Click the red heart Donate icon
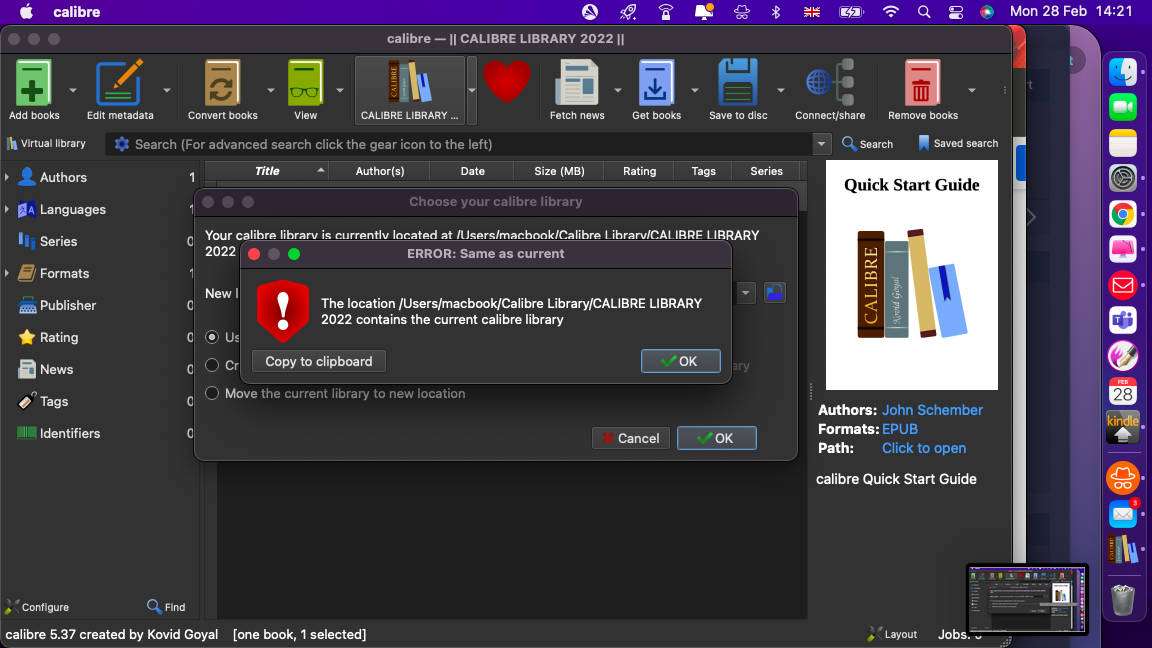The height and width of the screenshot is (648, 1152). (506, 82)
